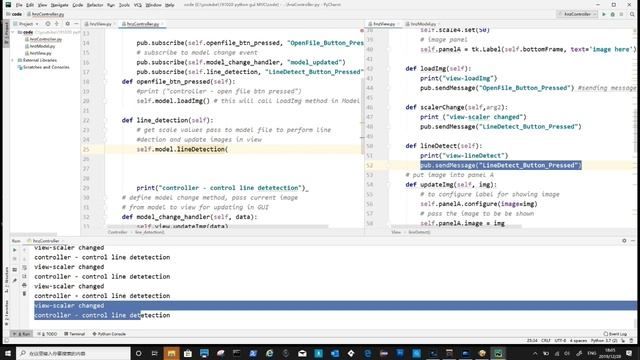
Task: Click the up-the-stack-trace arrow in Run panel
Action: click(x=24, y=250)
